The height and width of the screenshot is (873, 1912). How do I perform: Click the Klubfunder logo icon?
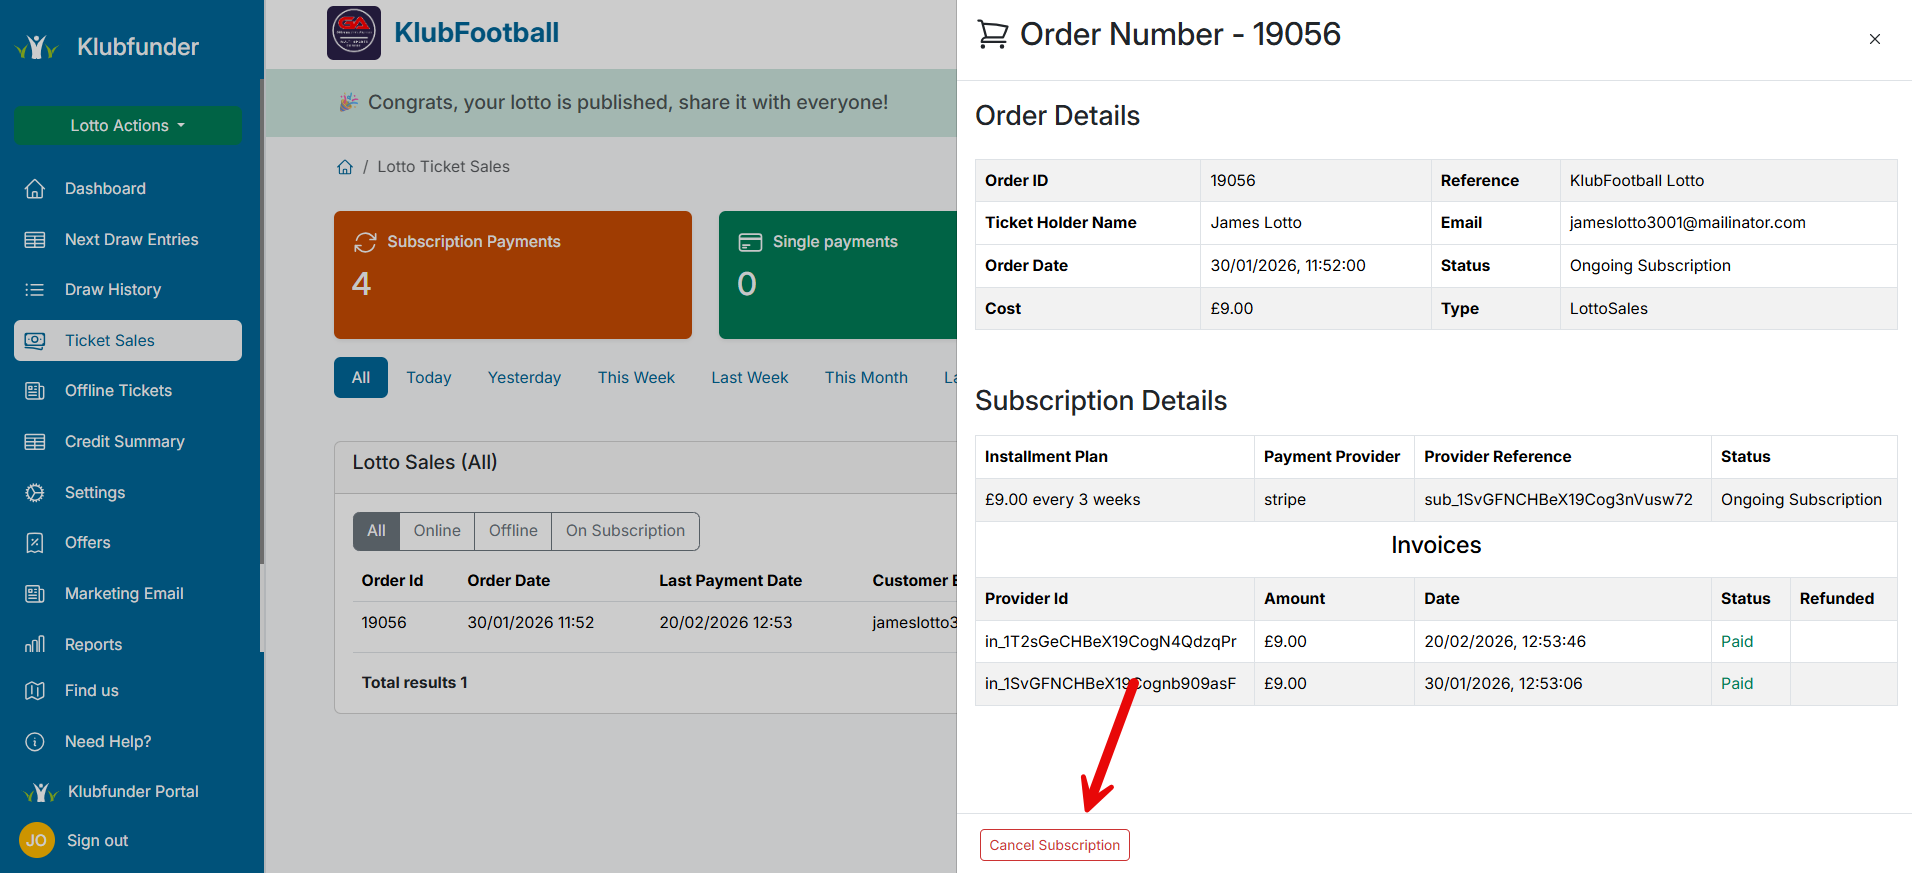click(x=37, y=47)
